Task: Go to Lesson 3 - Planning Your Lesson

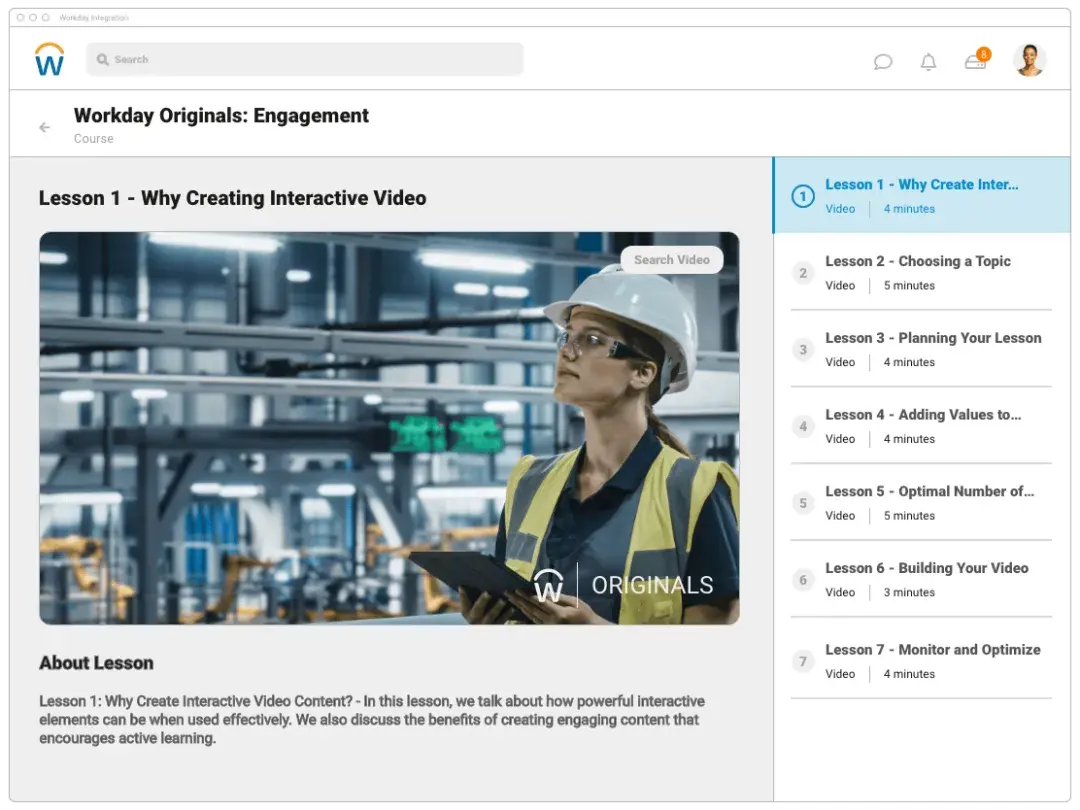Action: tap(932, 338)
